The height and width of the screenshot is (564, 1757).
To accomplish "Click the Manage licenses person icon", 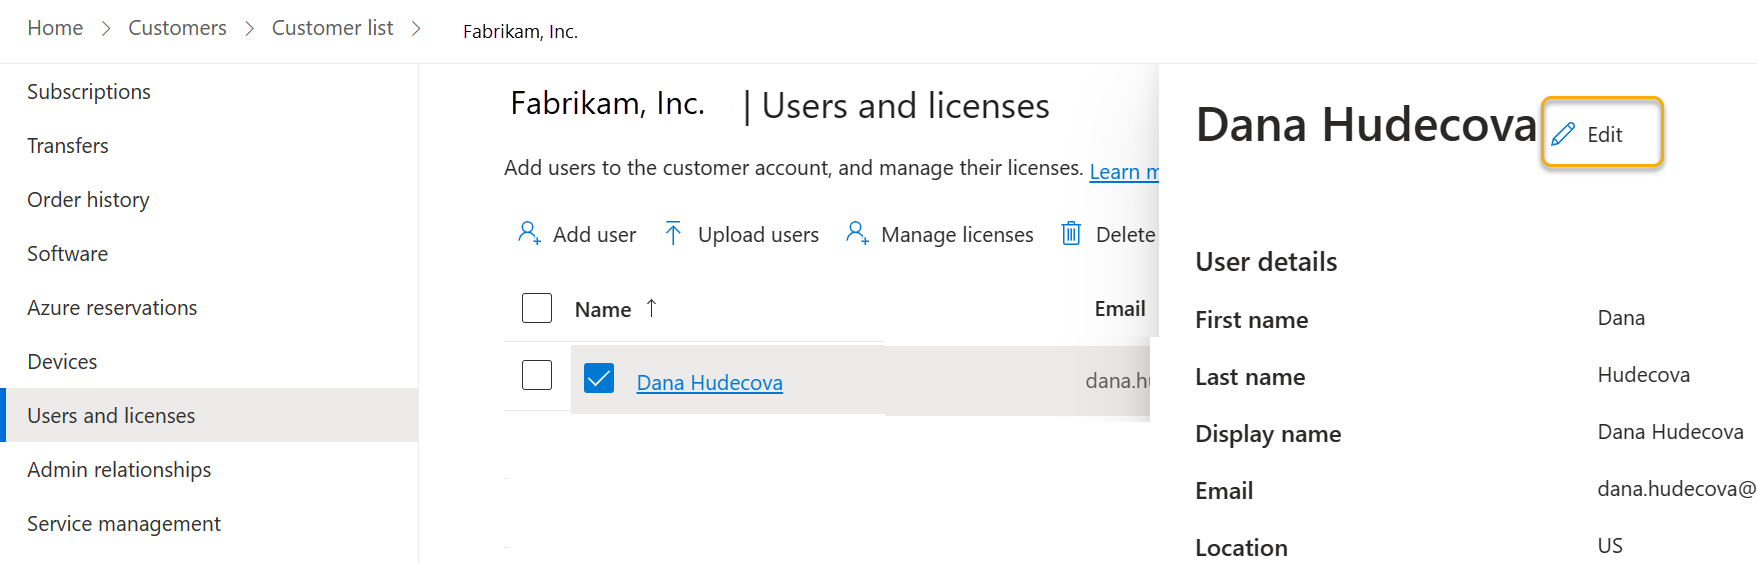I will coord(857,233).
